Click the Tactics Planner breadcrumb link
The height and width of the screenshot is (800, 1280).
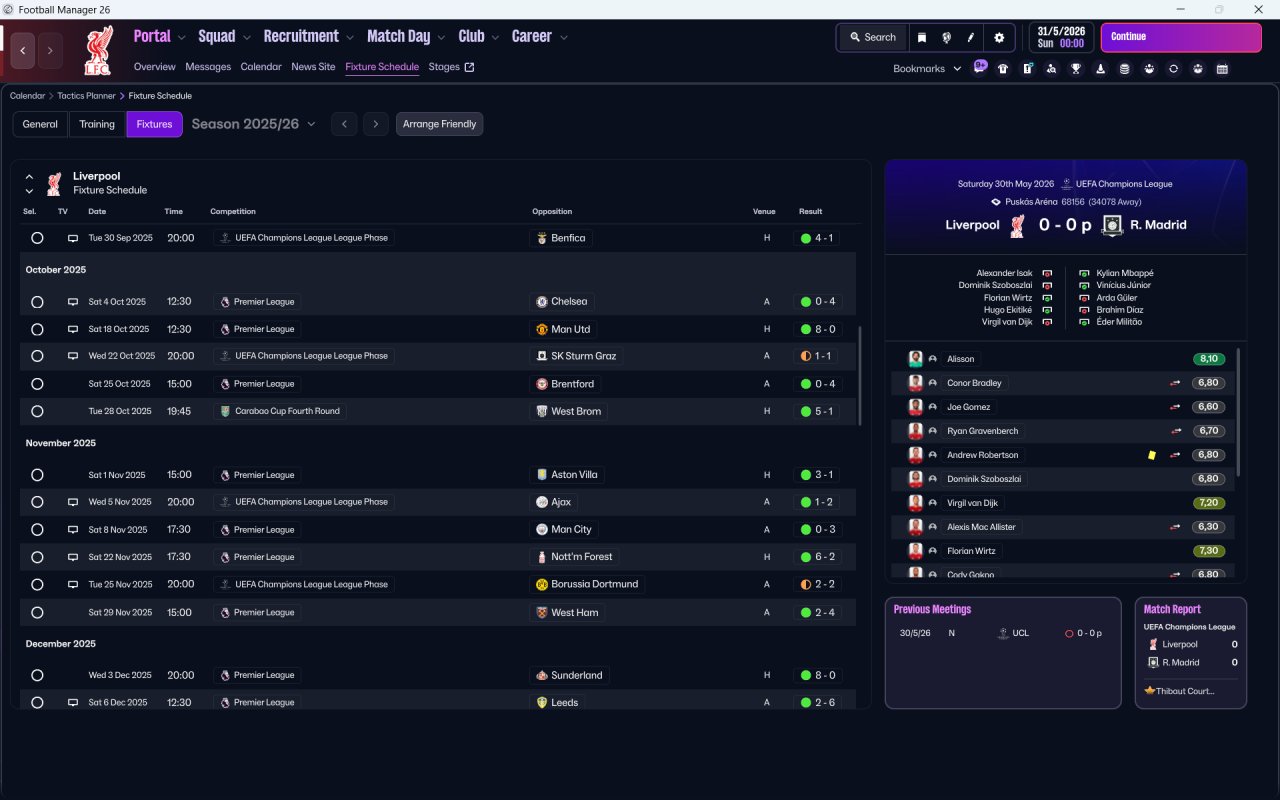coord(87,96)
